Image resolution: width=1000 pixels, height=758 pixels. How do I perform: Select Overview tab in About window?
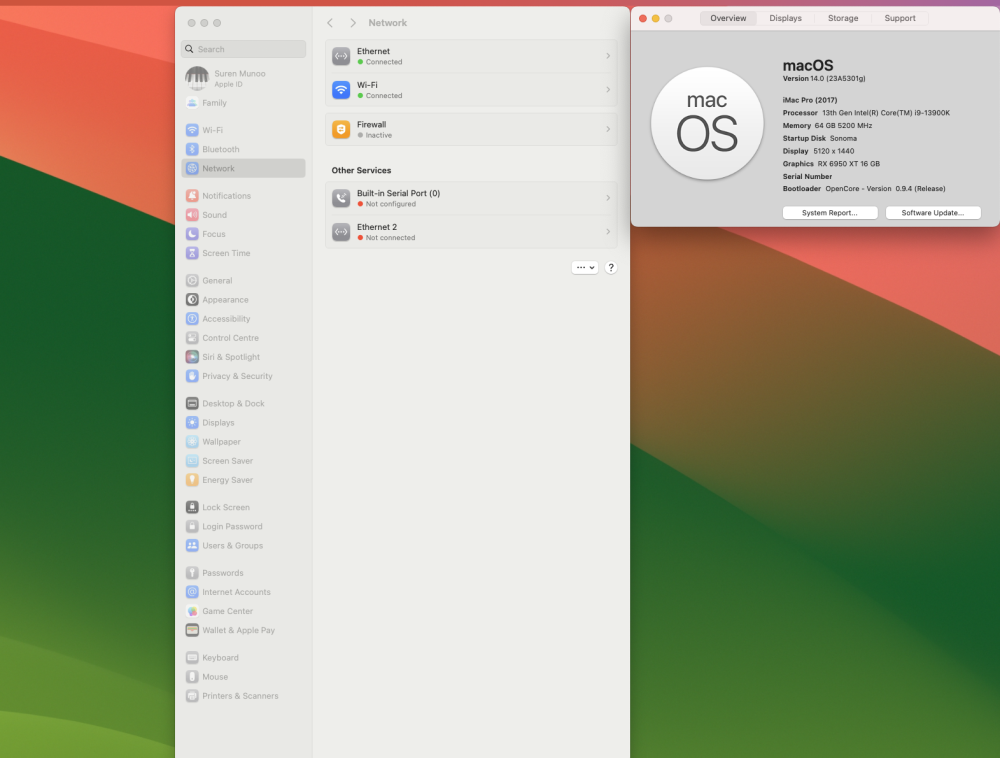[x=728, y=18]
